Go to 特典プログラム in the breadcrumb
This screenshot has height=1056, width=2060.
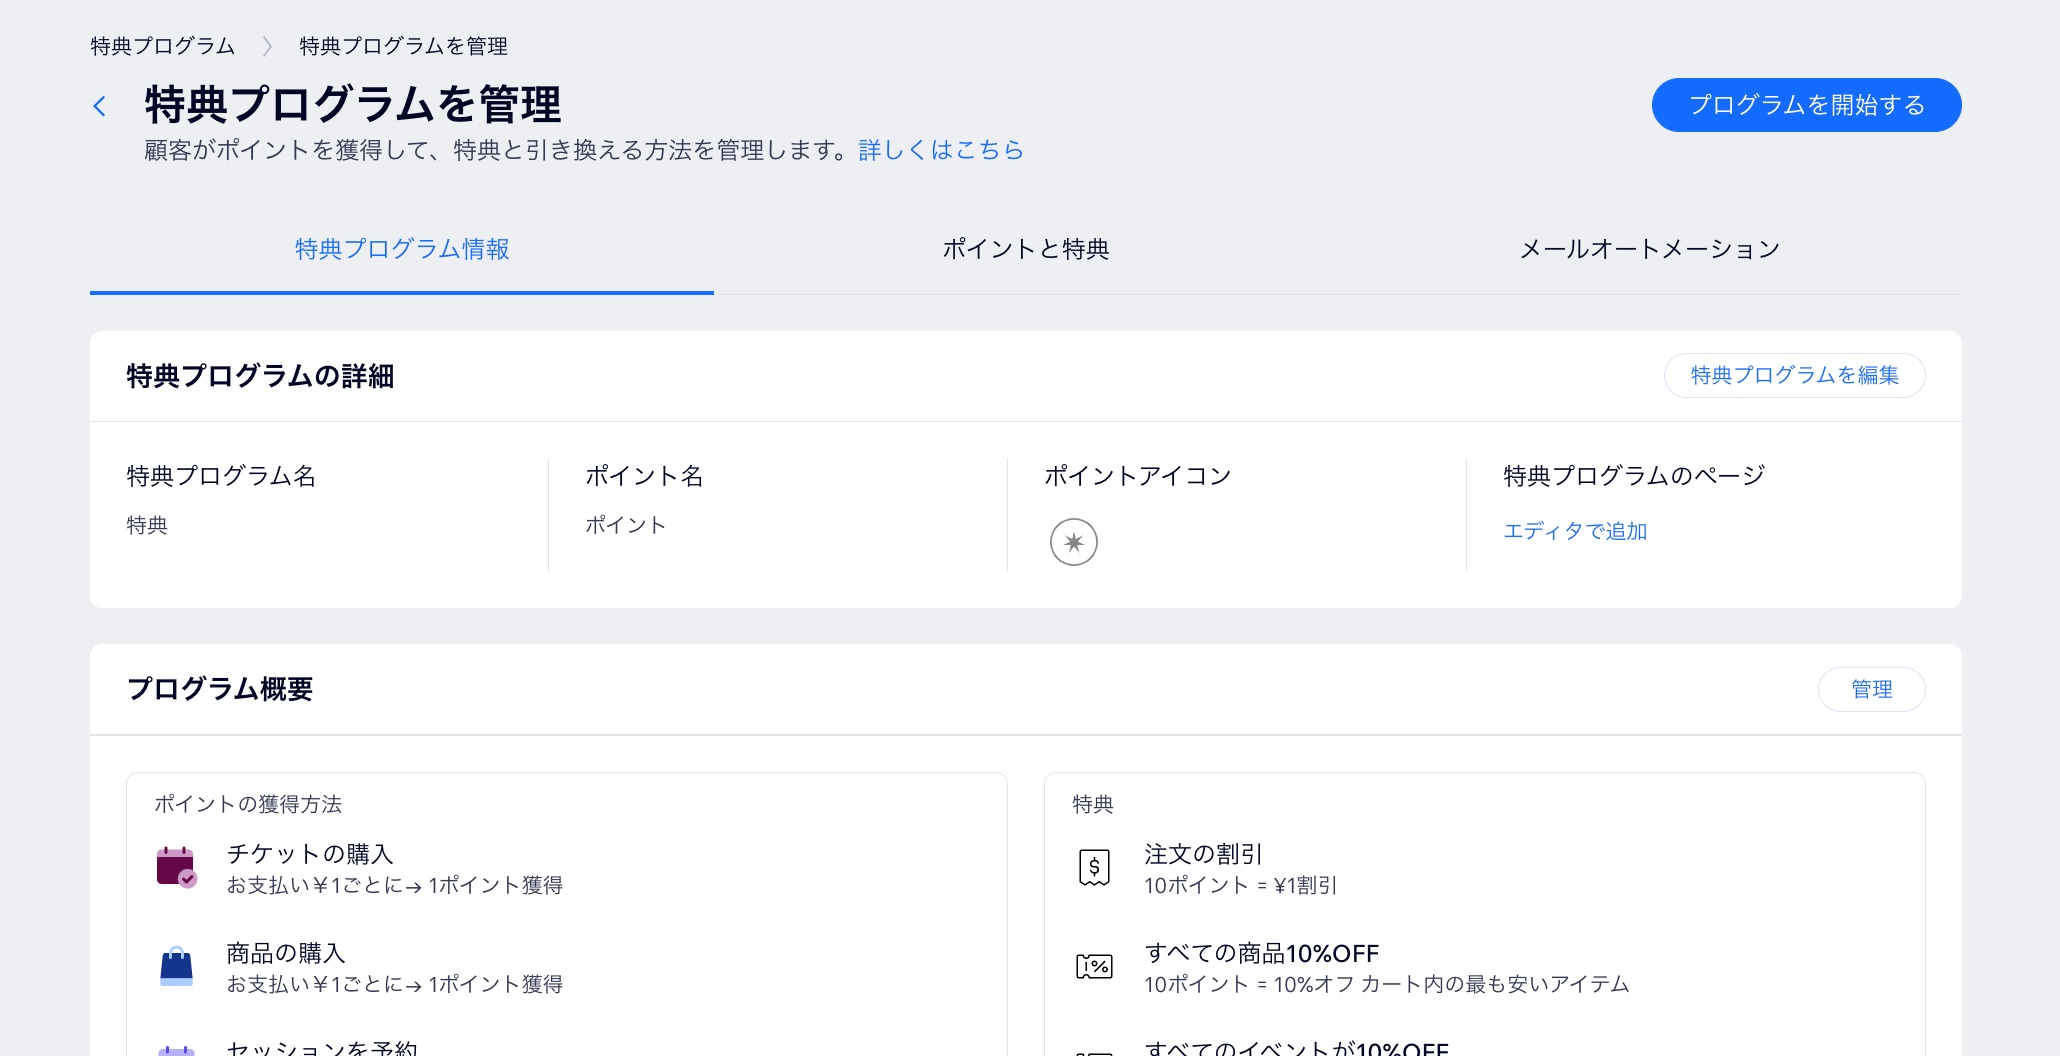pyautogui.click(x=162, y=46)
